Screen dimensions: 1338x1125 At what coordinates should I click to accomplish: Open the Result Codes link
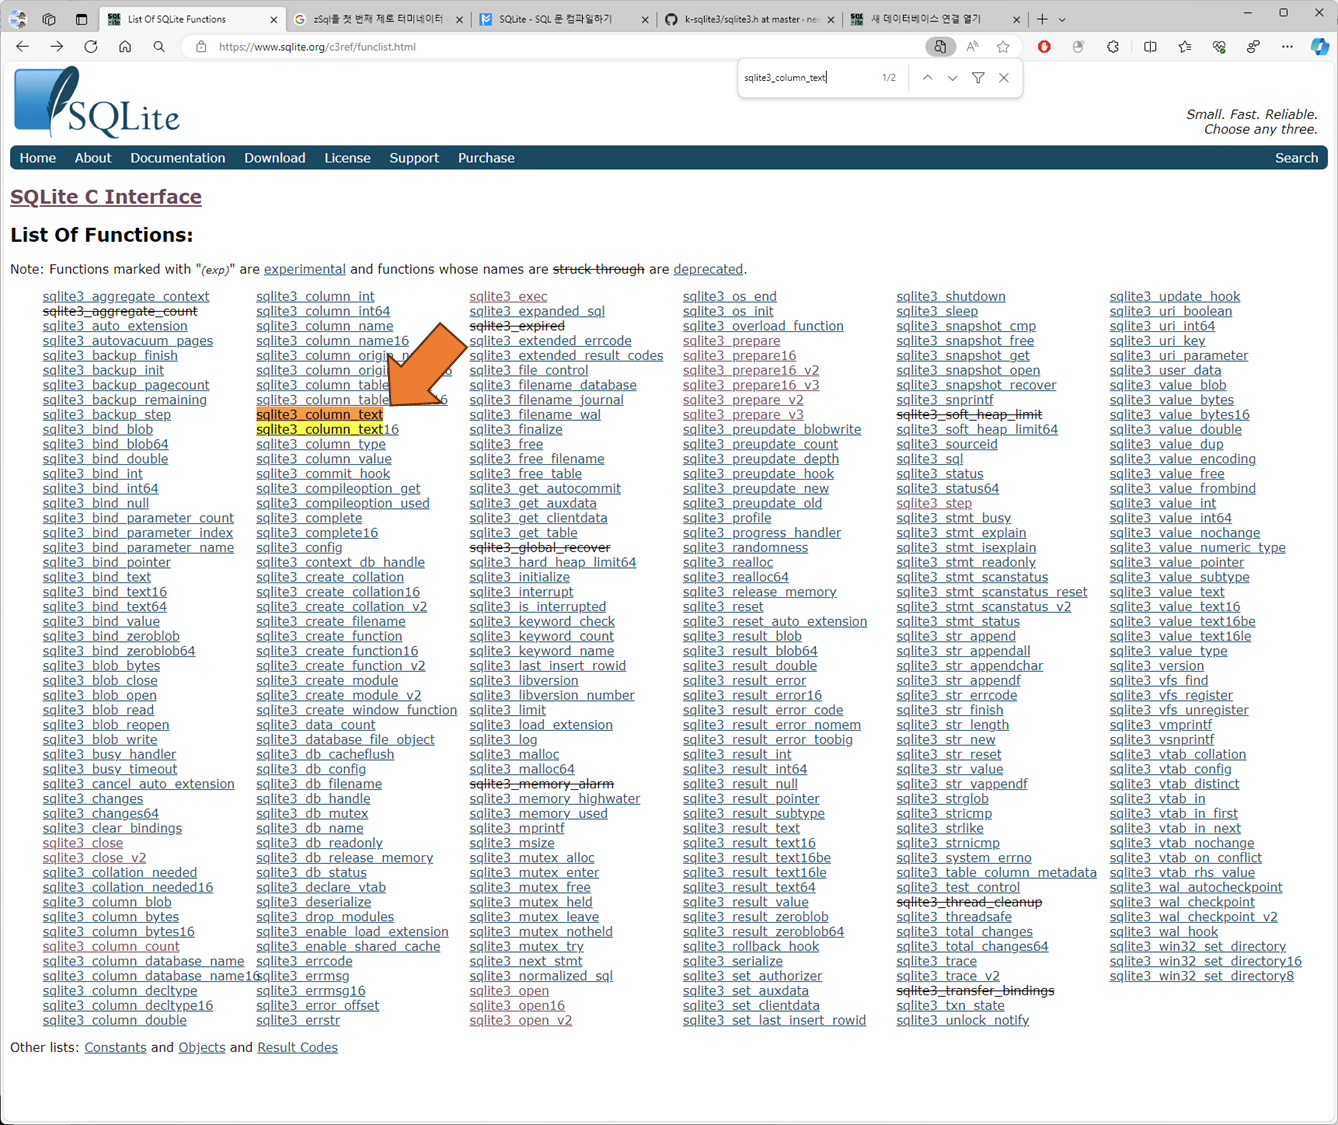(x=297, y=1048)
